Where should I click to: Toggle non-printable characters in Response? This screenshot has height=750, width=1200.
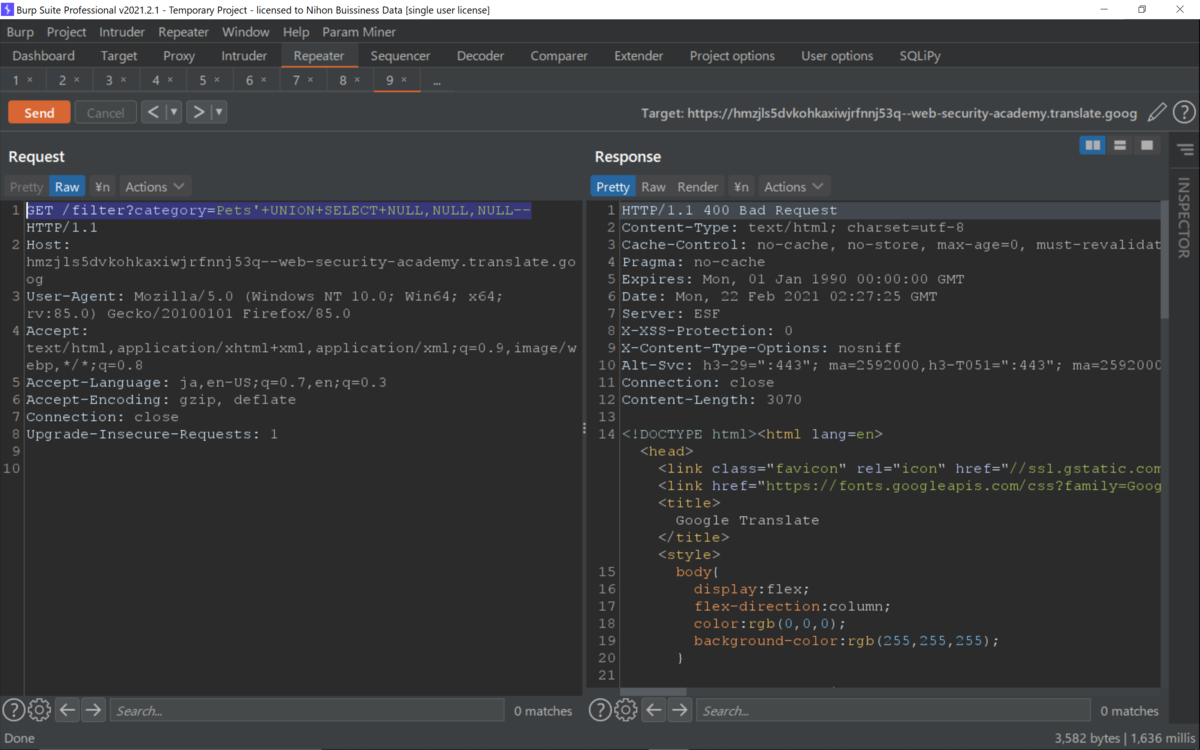tap(741, 186)
